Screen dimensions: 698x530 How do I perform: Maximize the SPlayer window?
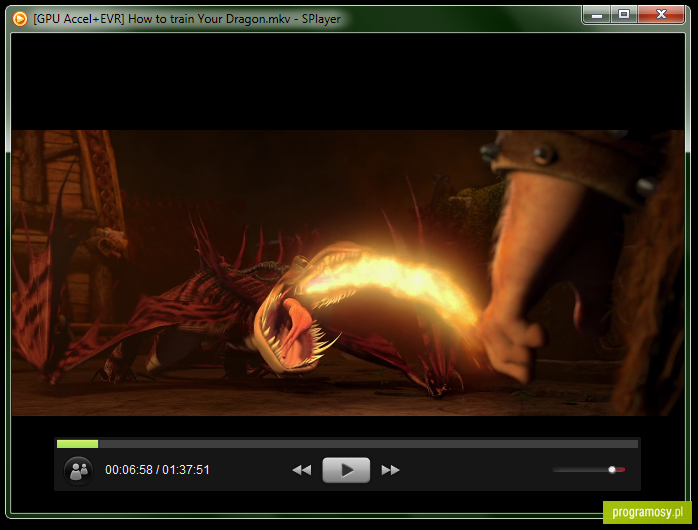click(624, 15)
